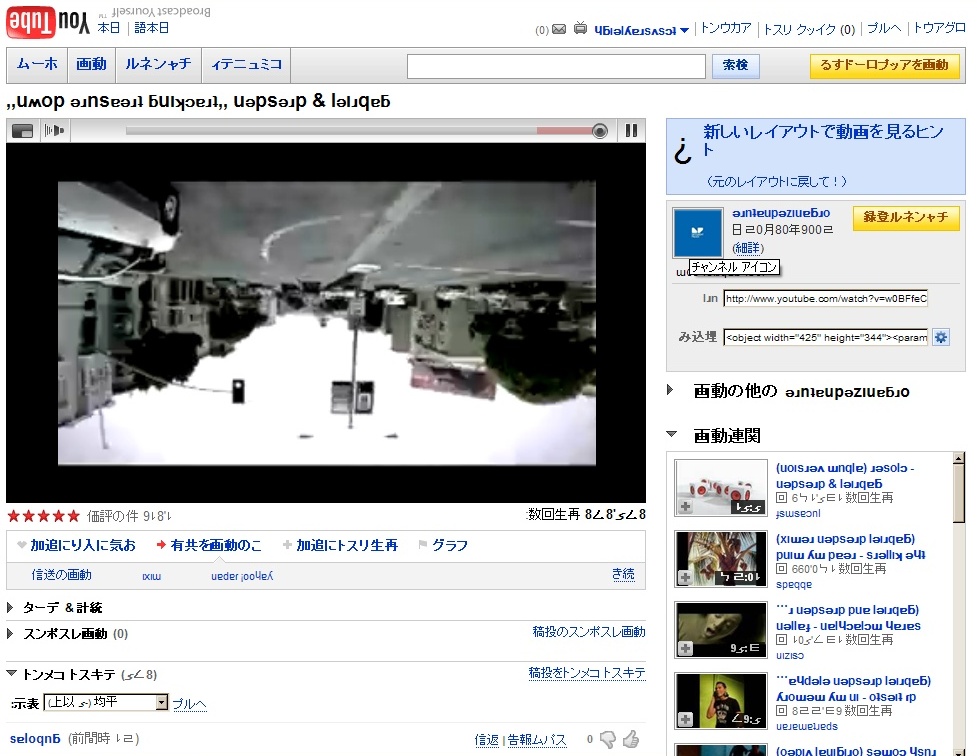Expand the ターデ & 計統 section
Viewport: 977px width, 756px height.
click(x=11, y=607)
